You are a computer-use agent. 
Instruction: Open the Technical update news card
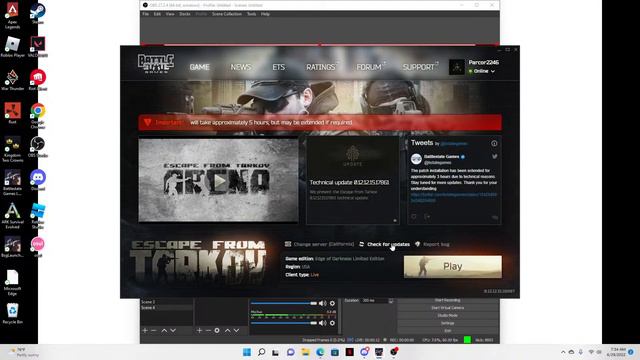pos(353,180)
